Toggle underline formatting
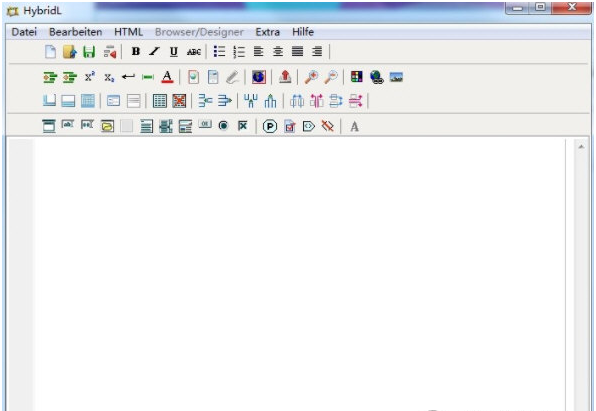This screenshot has height=411, width=596. point(174,51)
